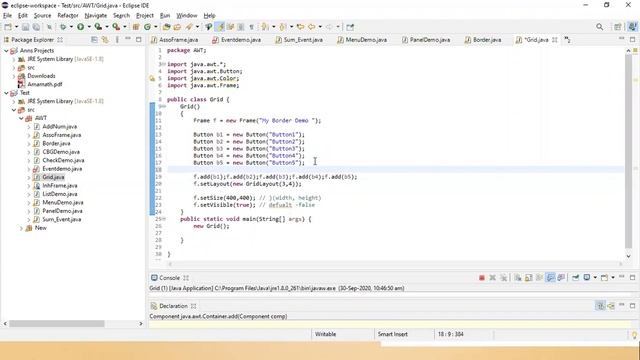Toggle Show Whitespace Characters
The image size is (640, 360).
(x=251, y=27)
